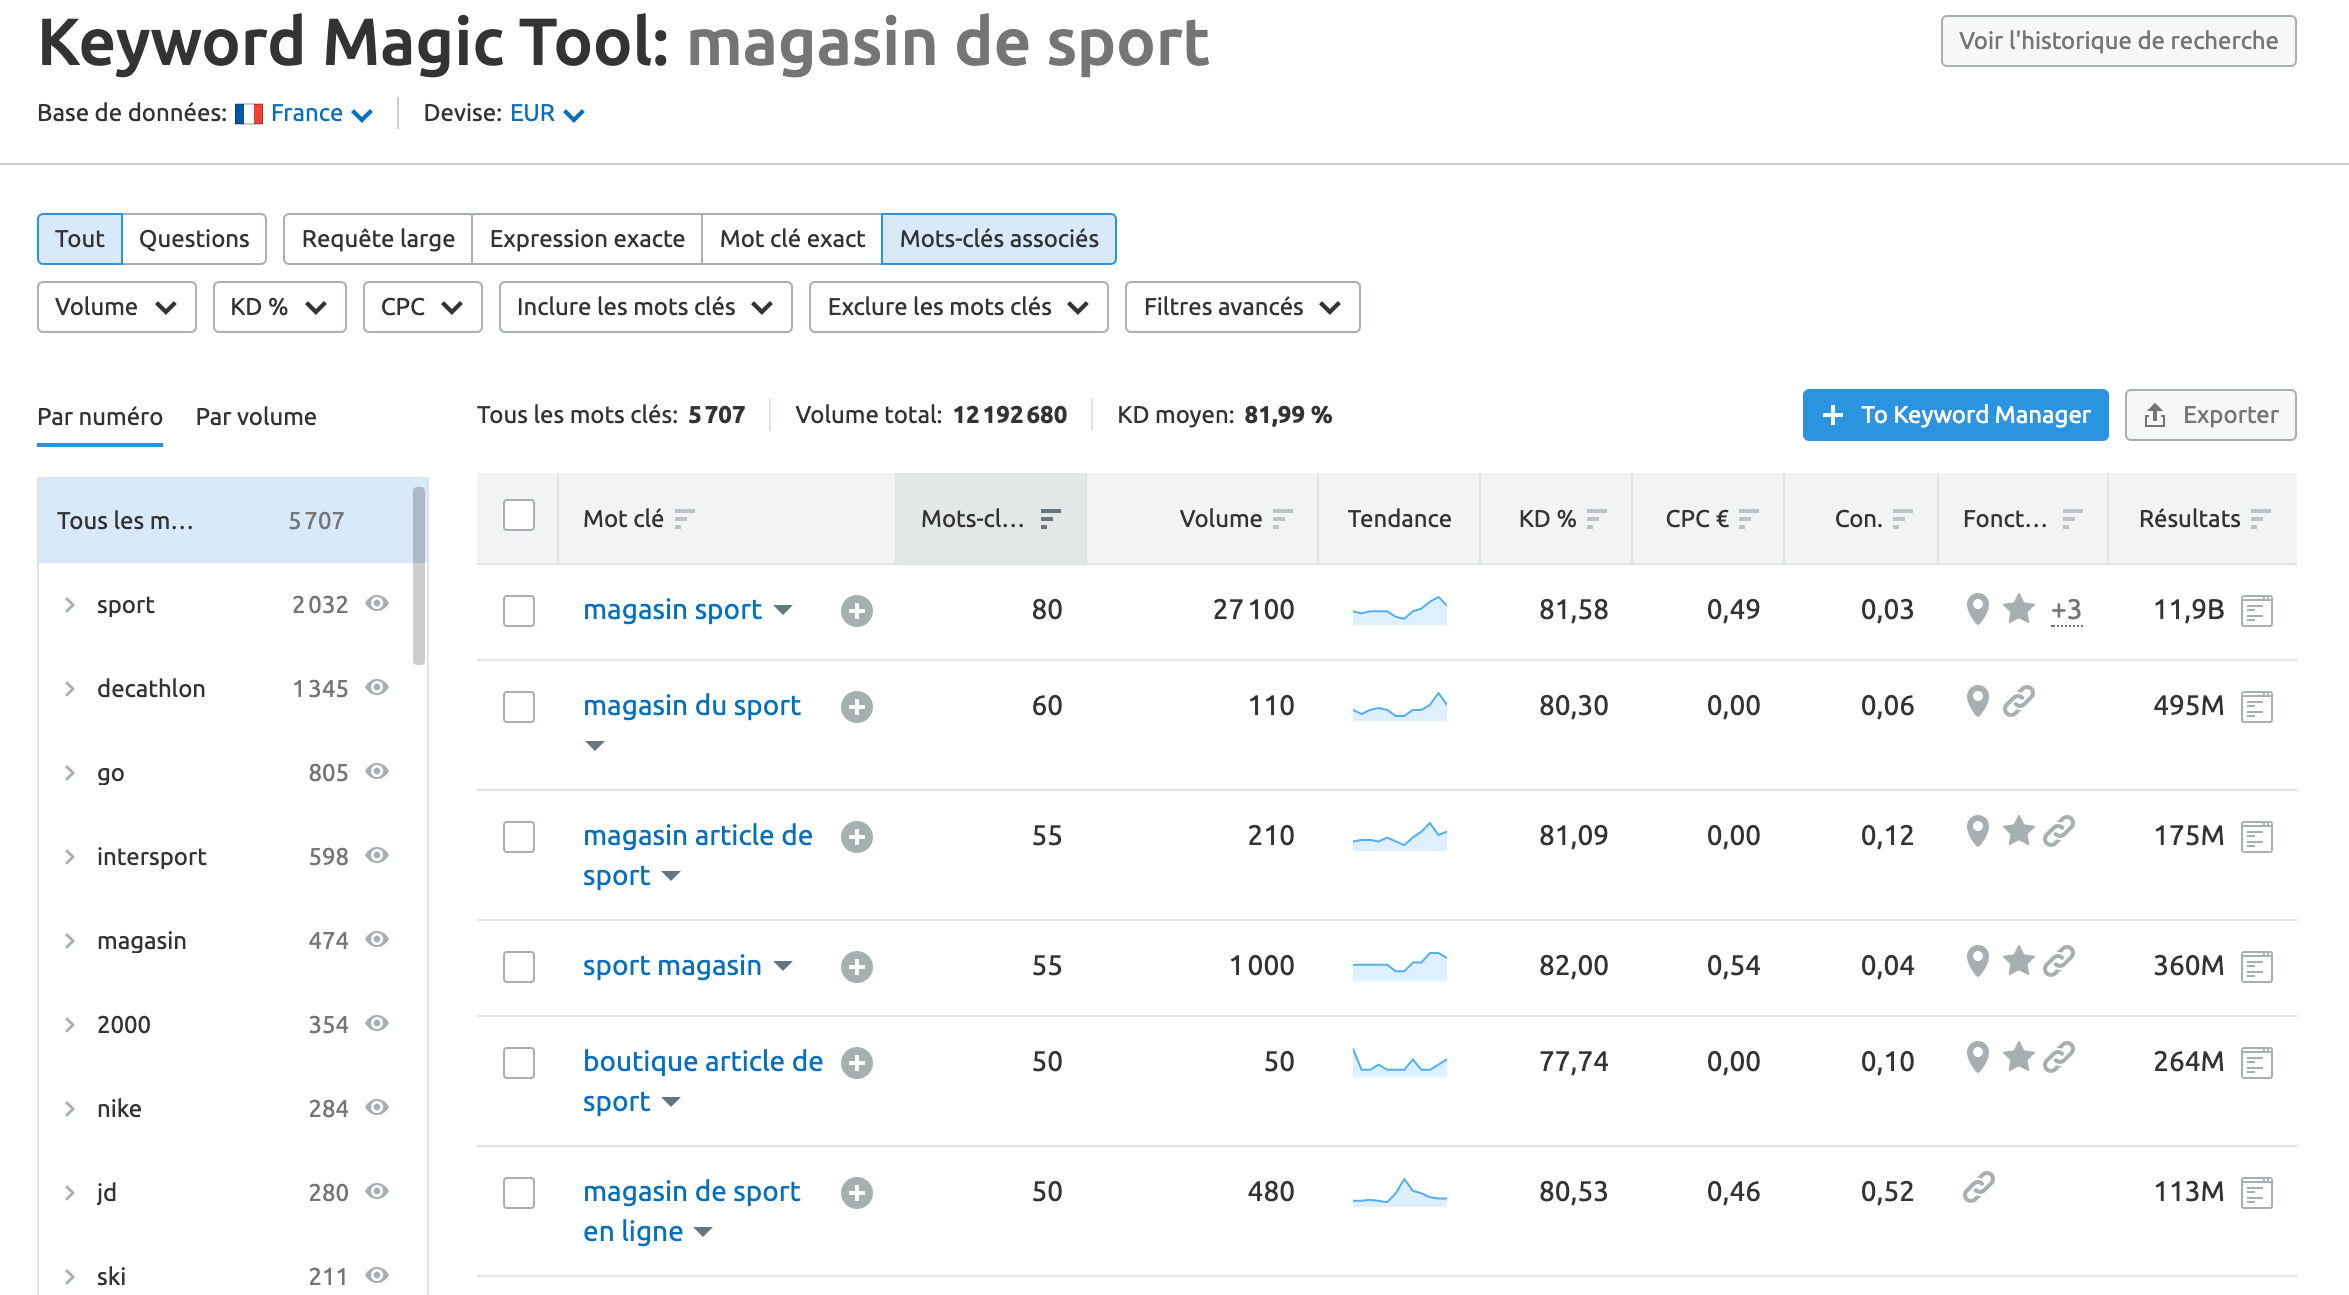Sort by Mots-cl... column sort icon
2349x1295 pixels.
point(1050,519)
